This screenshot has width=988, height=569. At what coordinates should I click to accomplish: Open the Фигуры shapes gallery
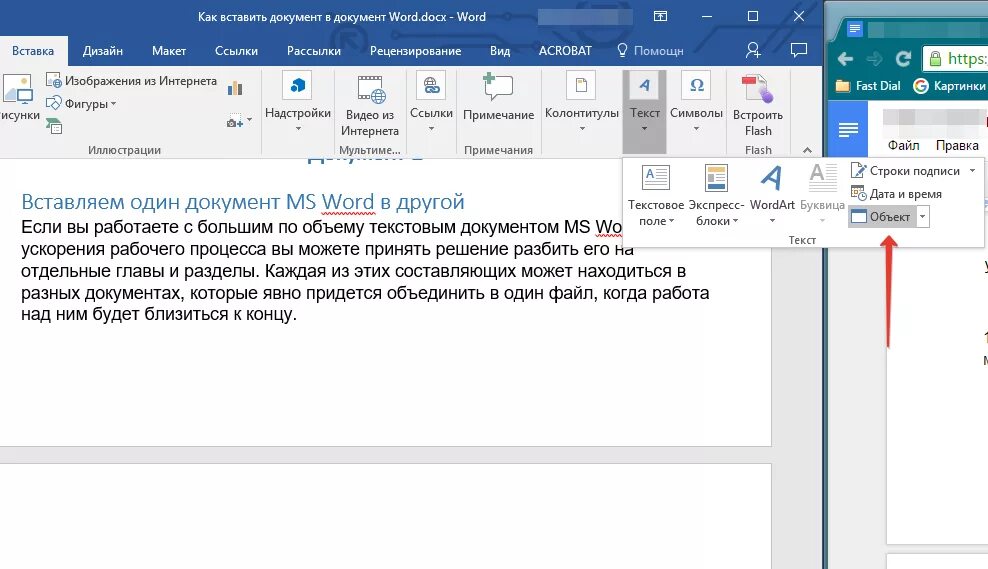point(81,103)
